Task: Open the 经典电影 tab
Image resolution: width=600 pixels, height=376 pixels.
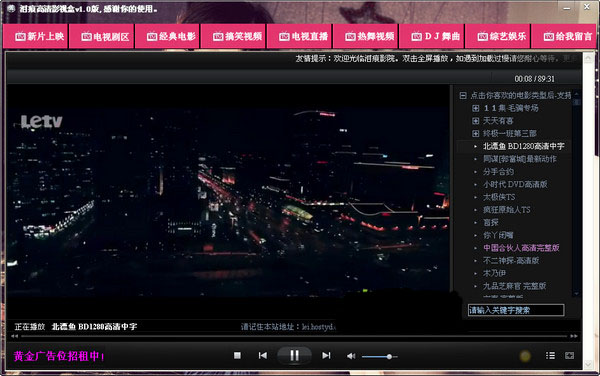Action: 167,36
